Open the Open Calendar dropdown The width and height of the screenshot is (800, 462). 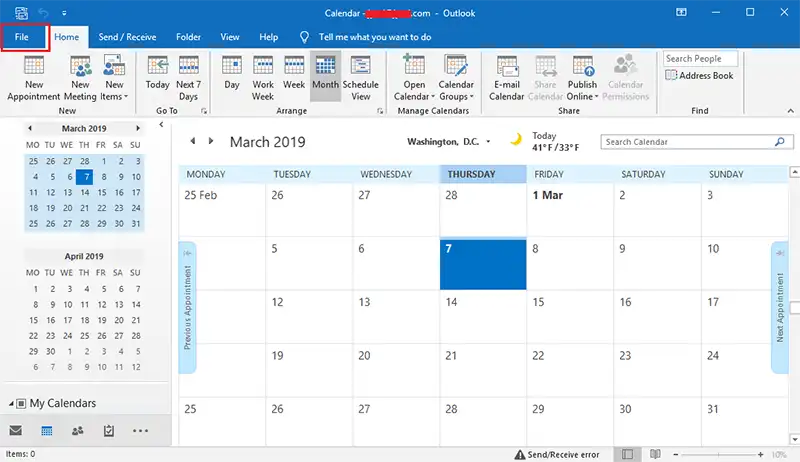point(414,79)
